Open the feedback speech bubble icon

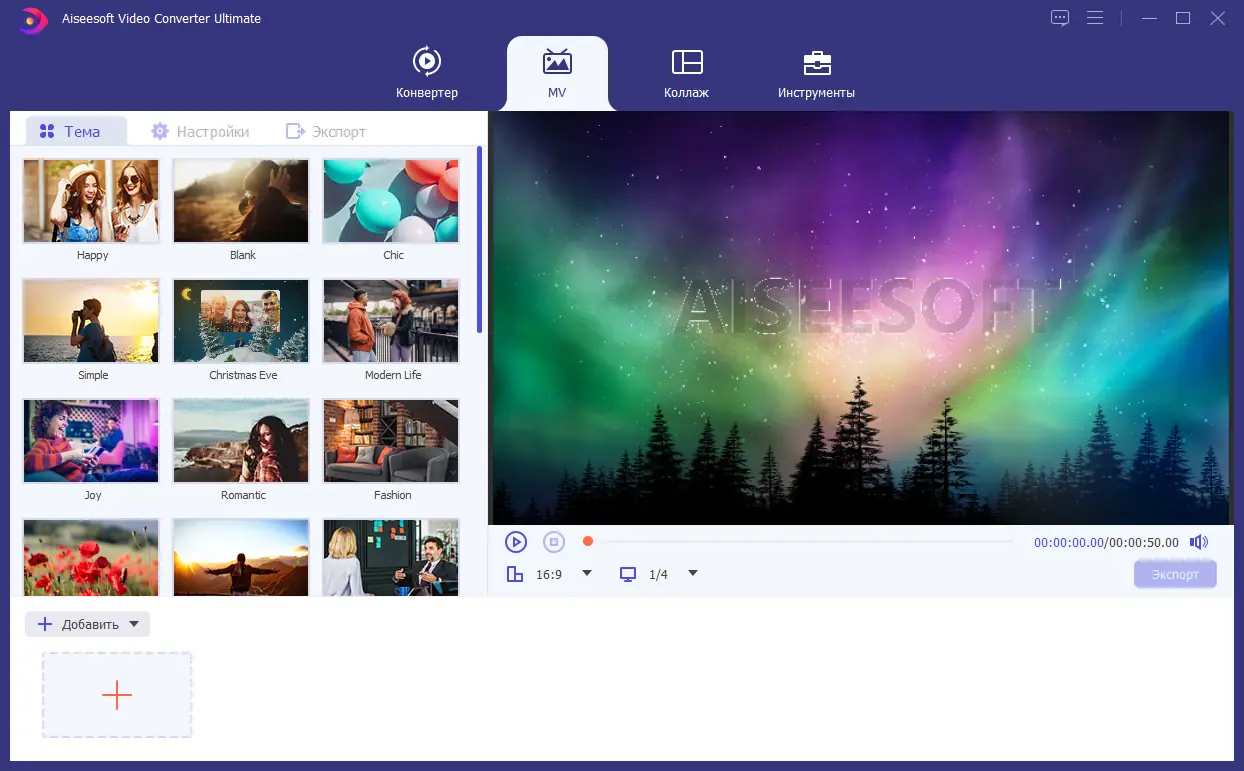click(1059, 18)
